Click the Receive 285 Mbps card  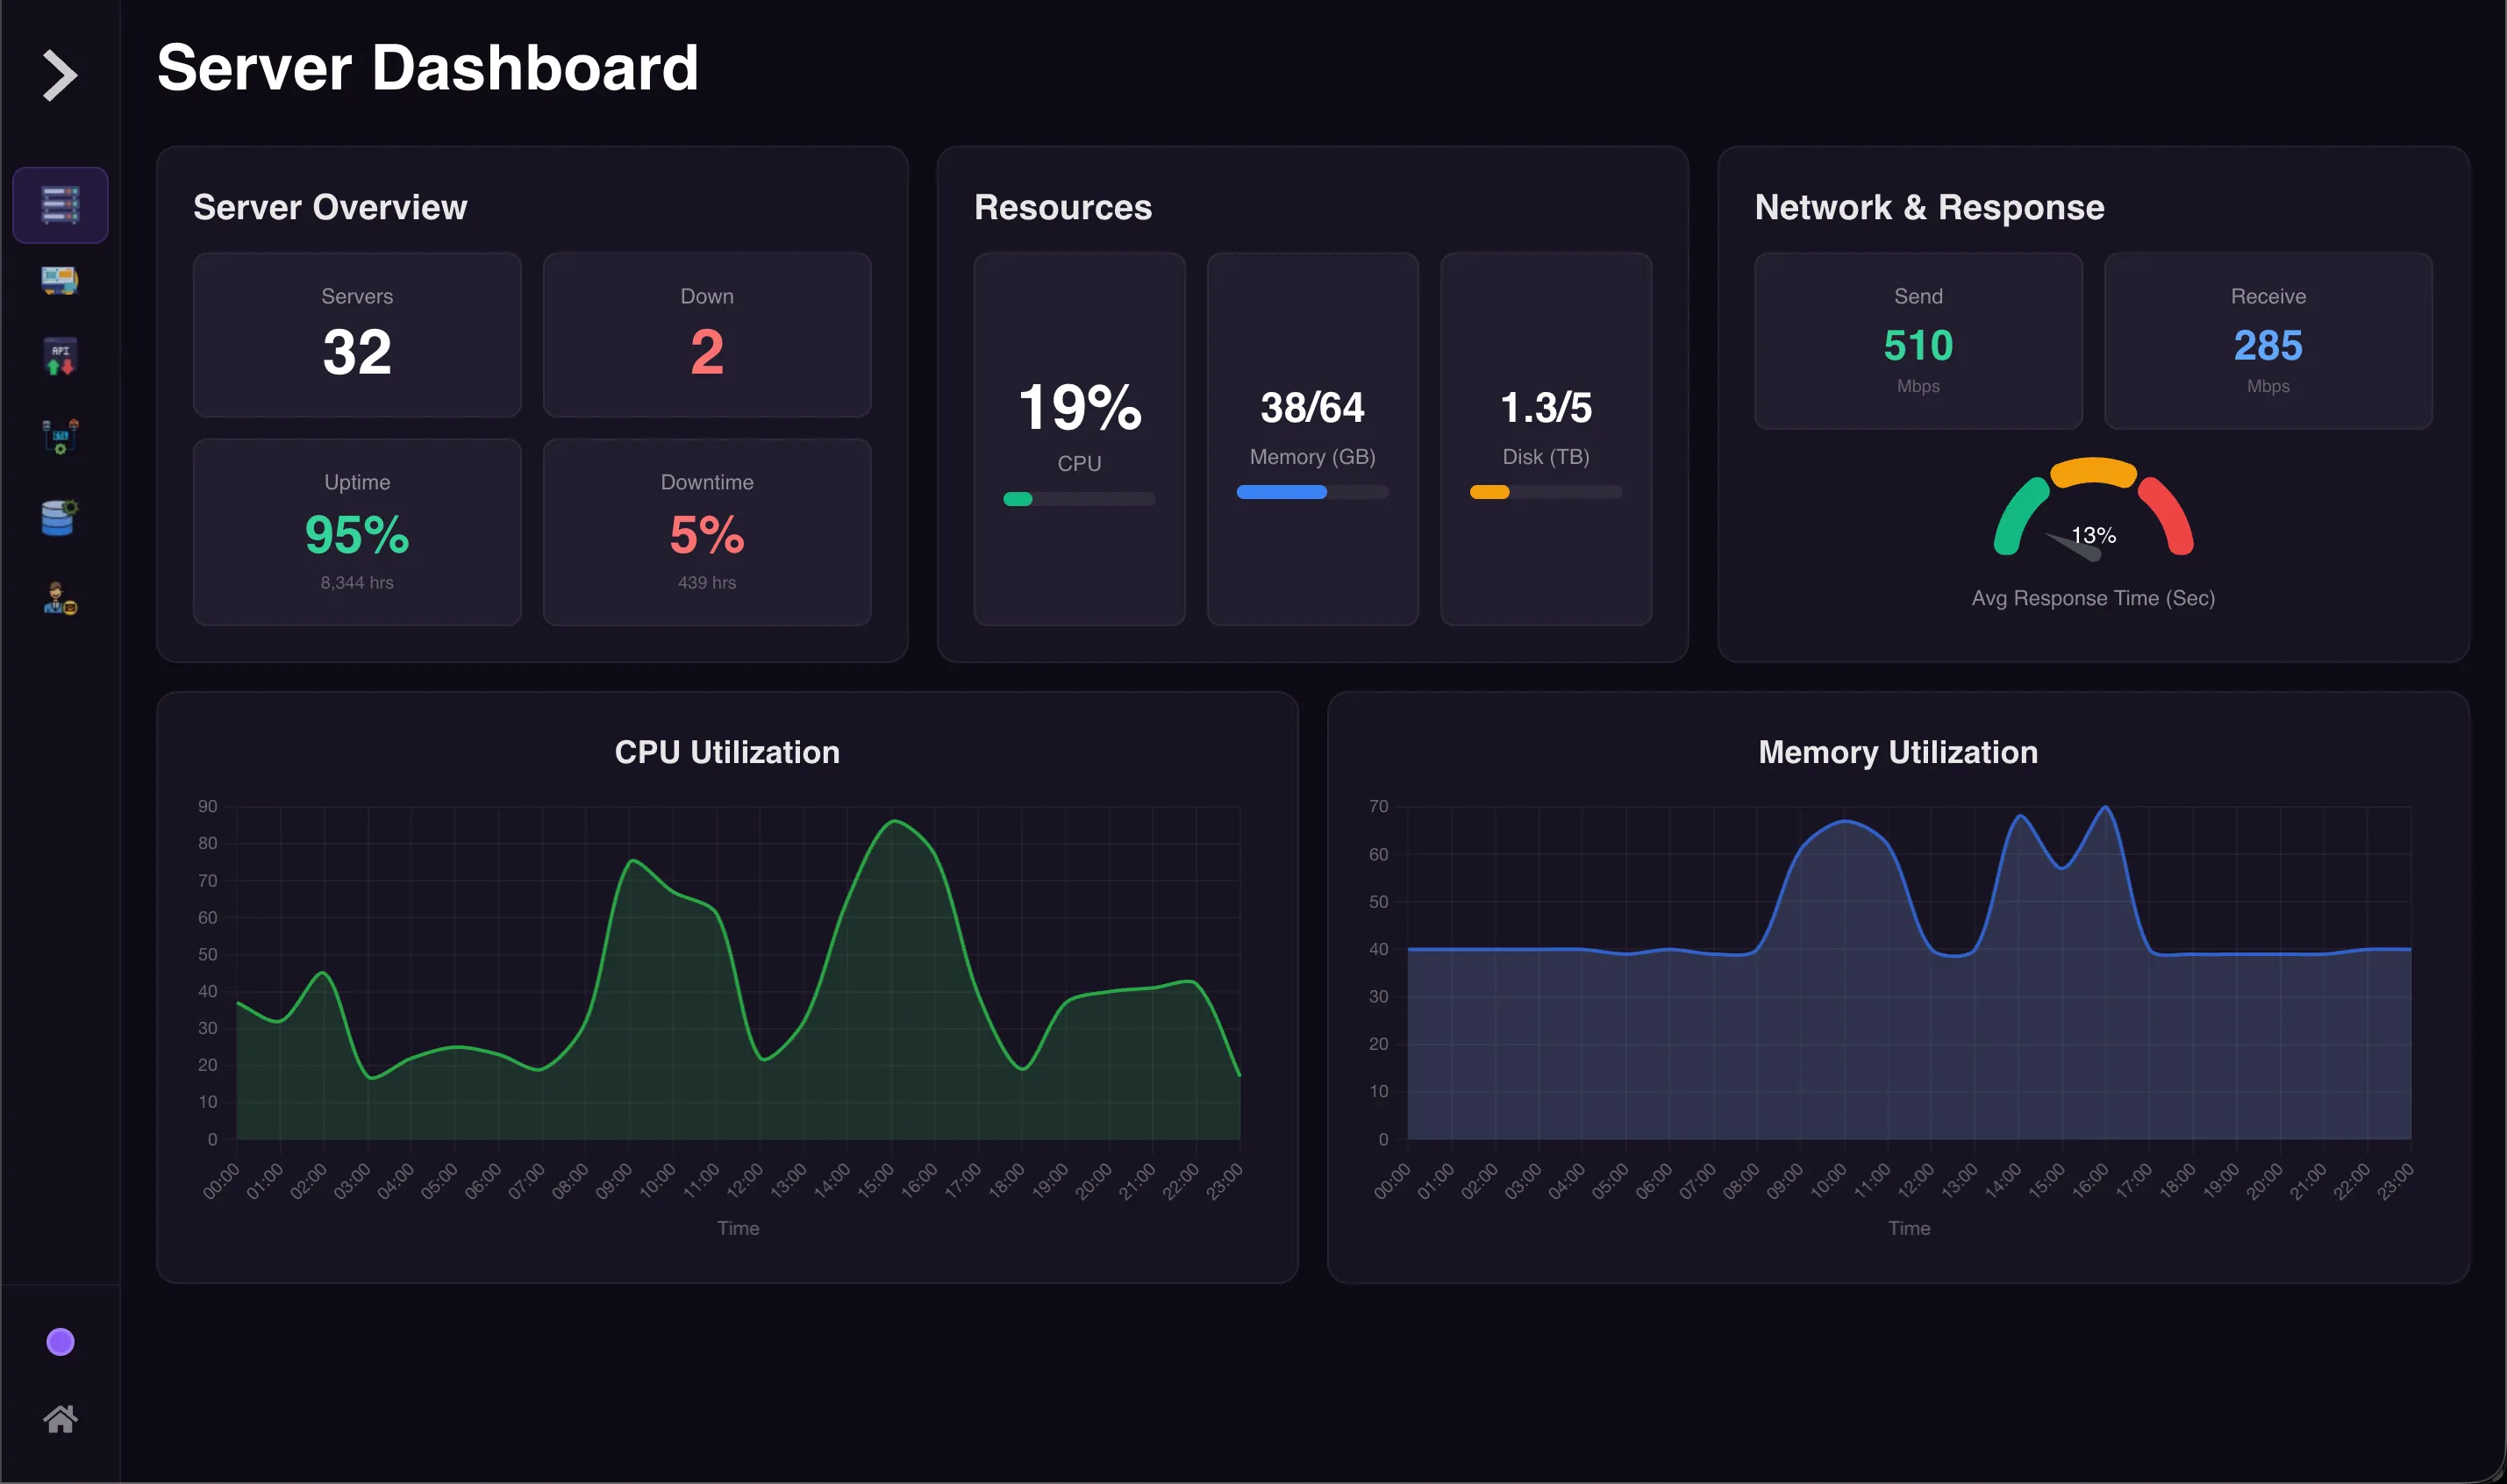point(2268,341)
